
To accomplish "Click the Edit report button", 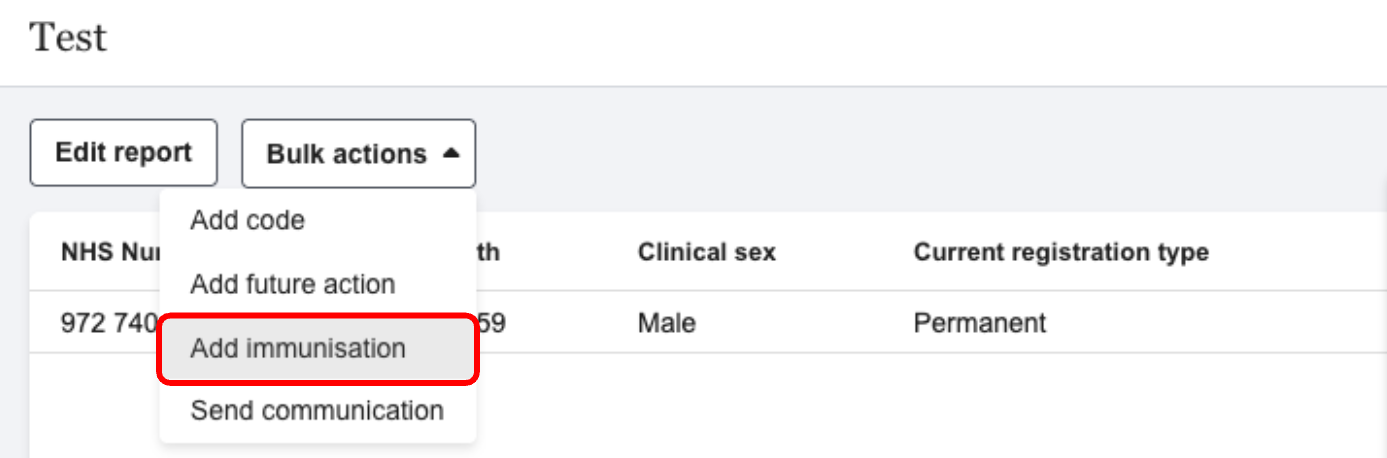I will coord(123,153).
